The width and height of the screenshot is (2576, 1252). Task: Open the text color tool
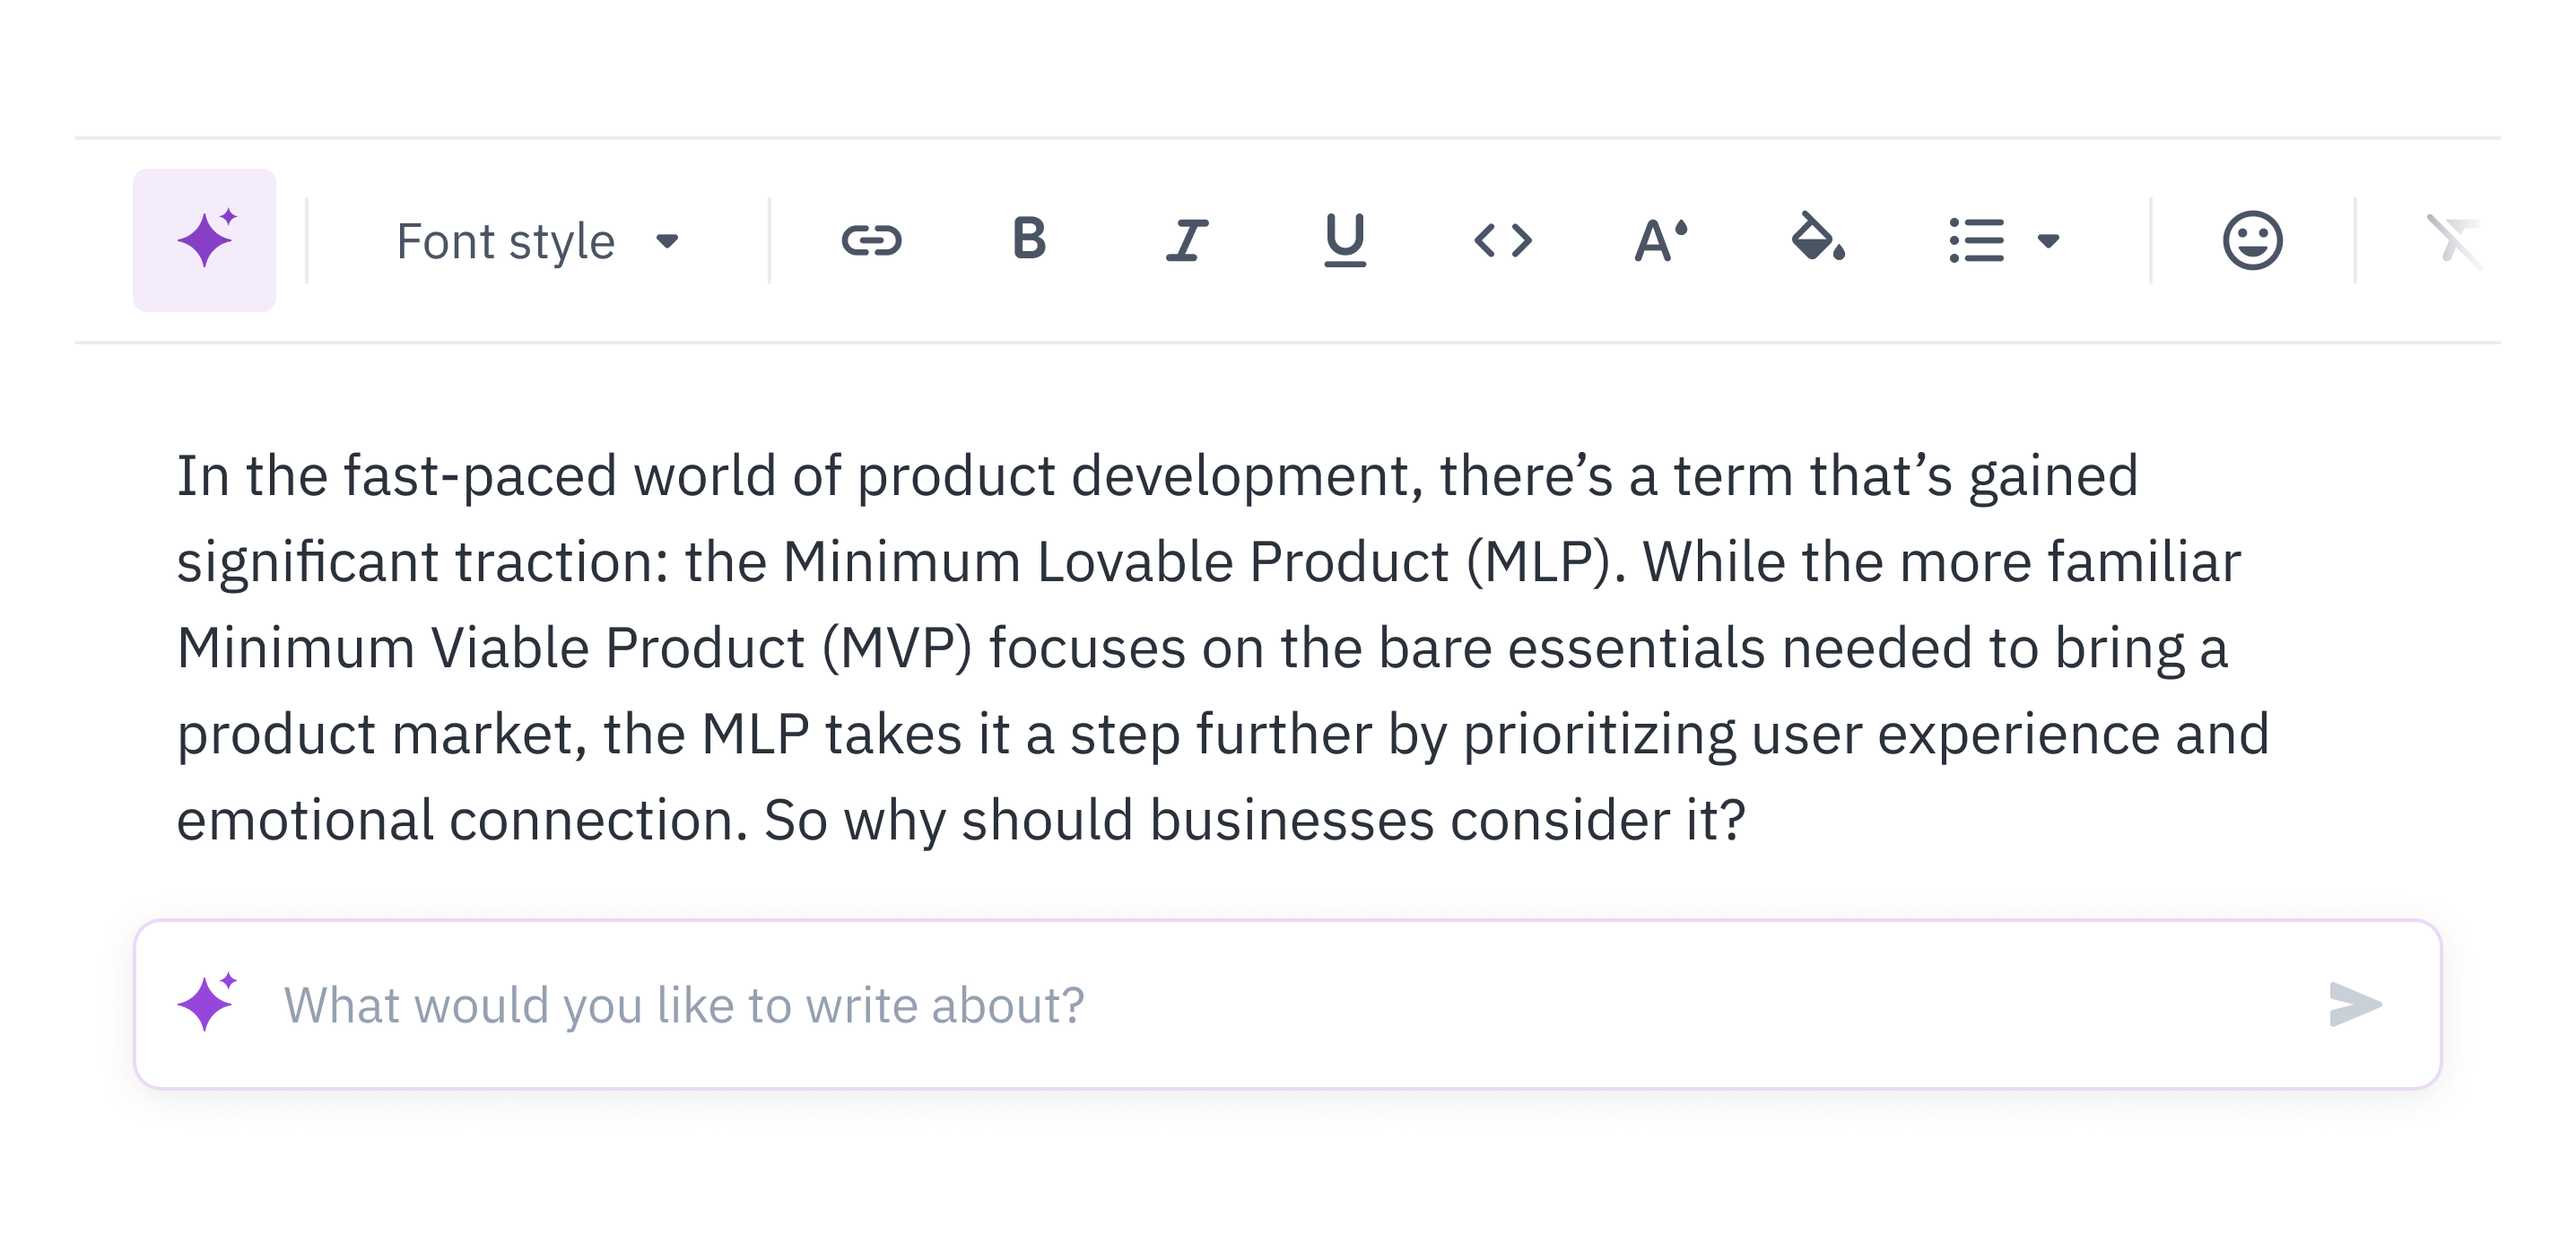[x=1661, y=240]
